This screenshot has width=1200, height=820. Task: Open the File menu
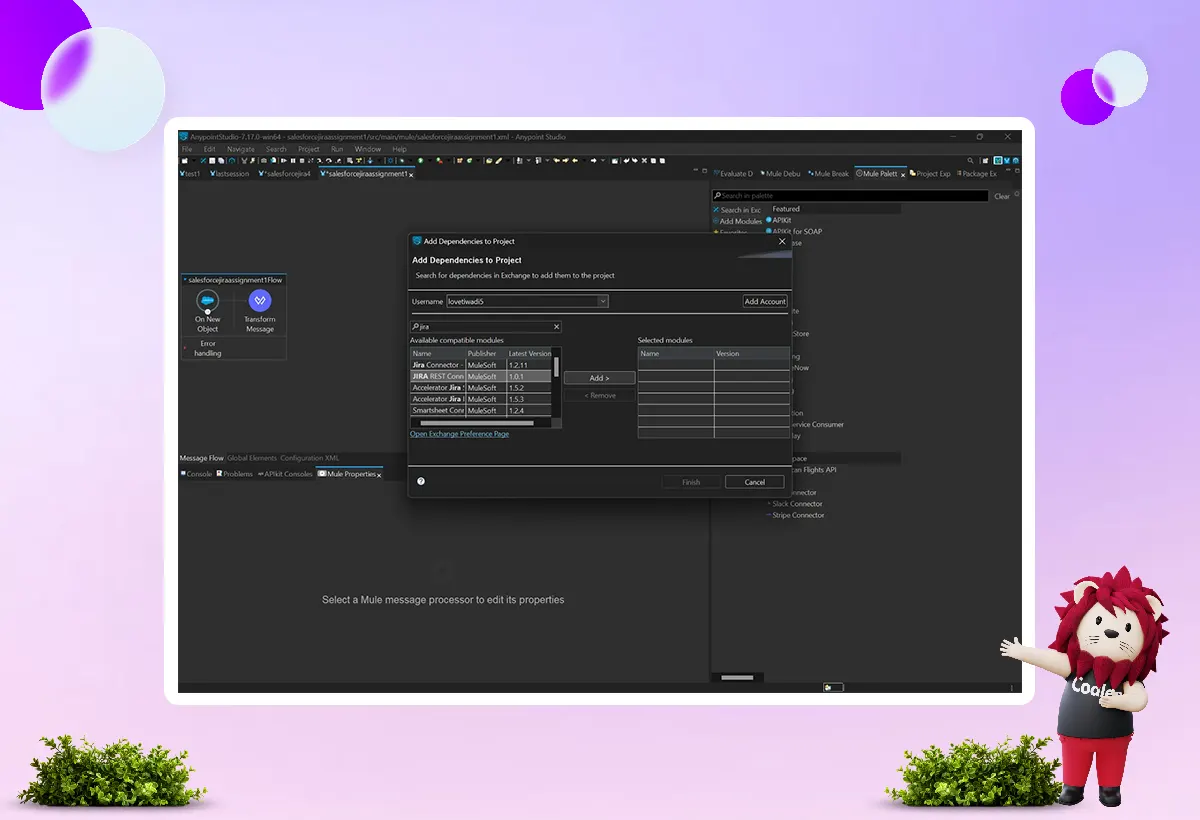[x=187, y=149]
